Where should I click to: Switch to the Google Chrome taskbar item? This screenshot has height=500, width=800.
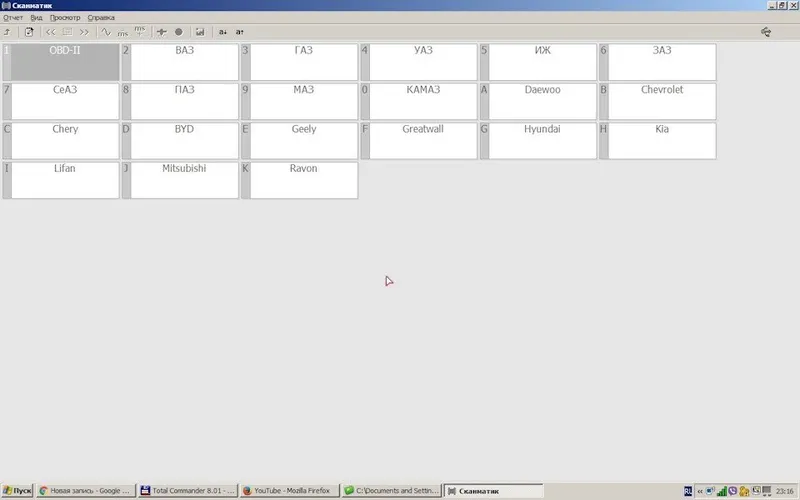86,491
